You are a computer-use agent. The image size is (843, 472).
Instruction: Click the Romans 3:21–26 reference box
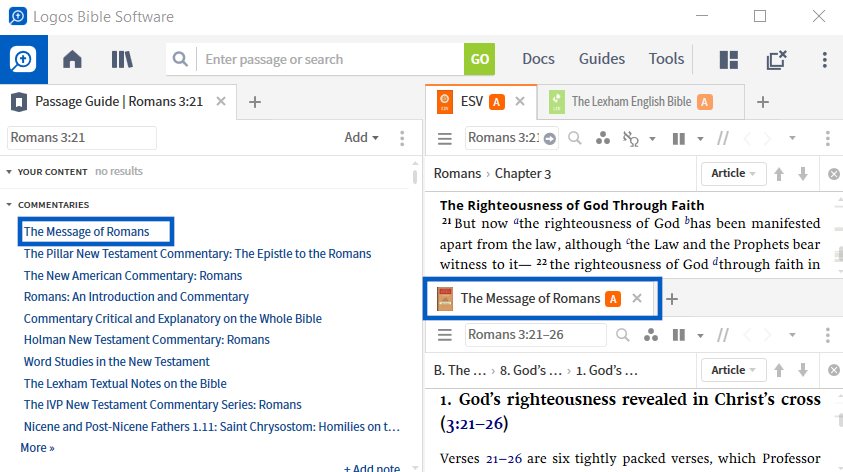point(535,335)
